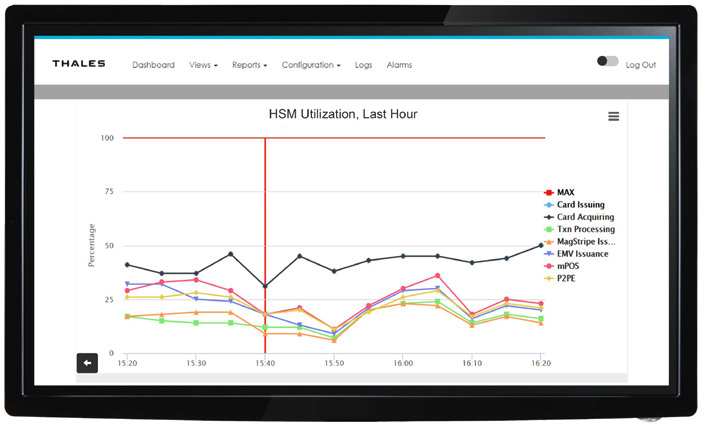Go to the Logs page
The width and height of the screenshot is (702, 425).
(x=363, y=65)
